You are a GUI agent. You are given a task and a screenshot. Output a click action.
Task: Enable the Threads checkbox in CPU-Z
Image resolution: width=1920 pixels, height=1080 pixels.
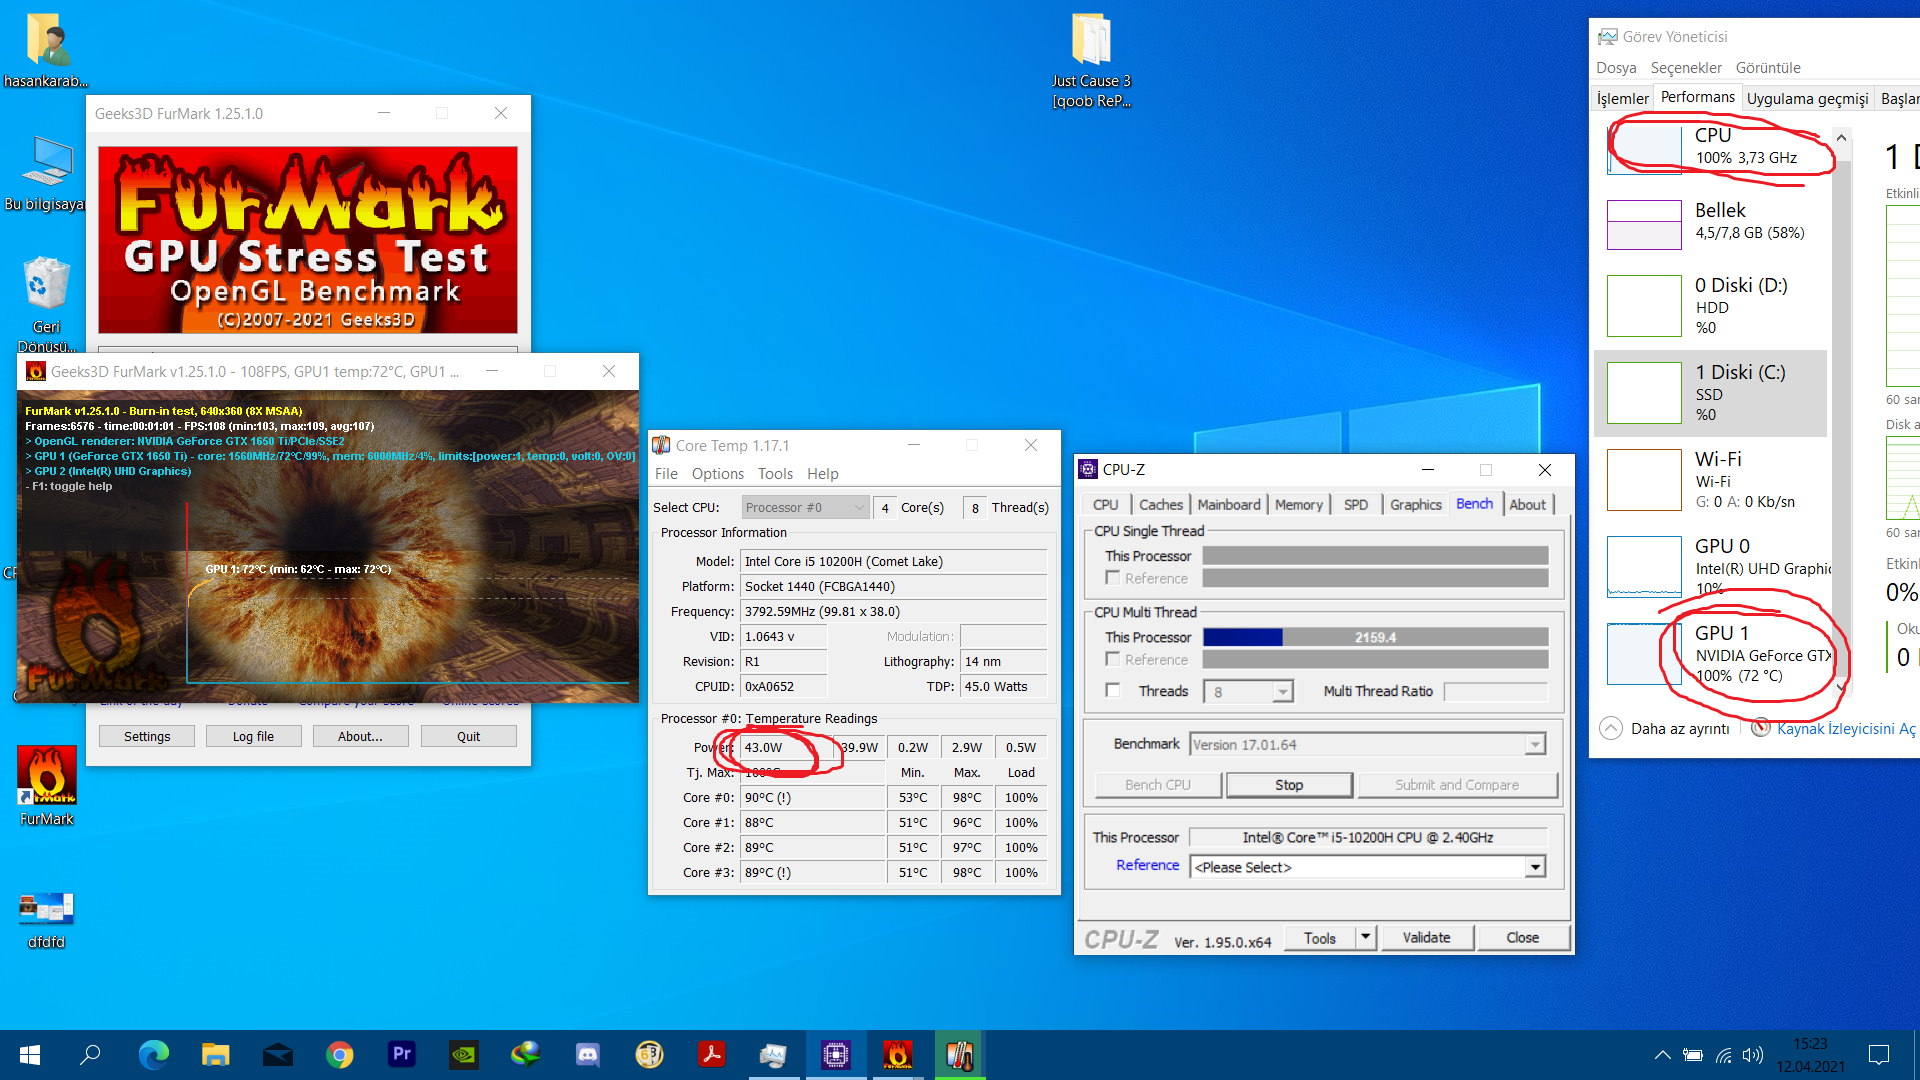1112,690
